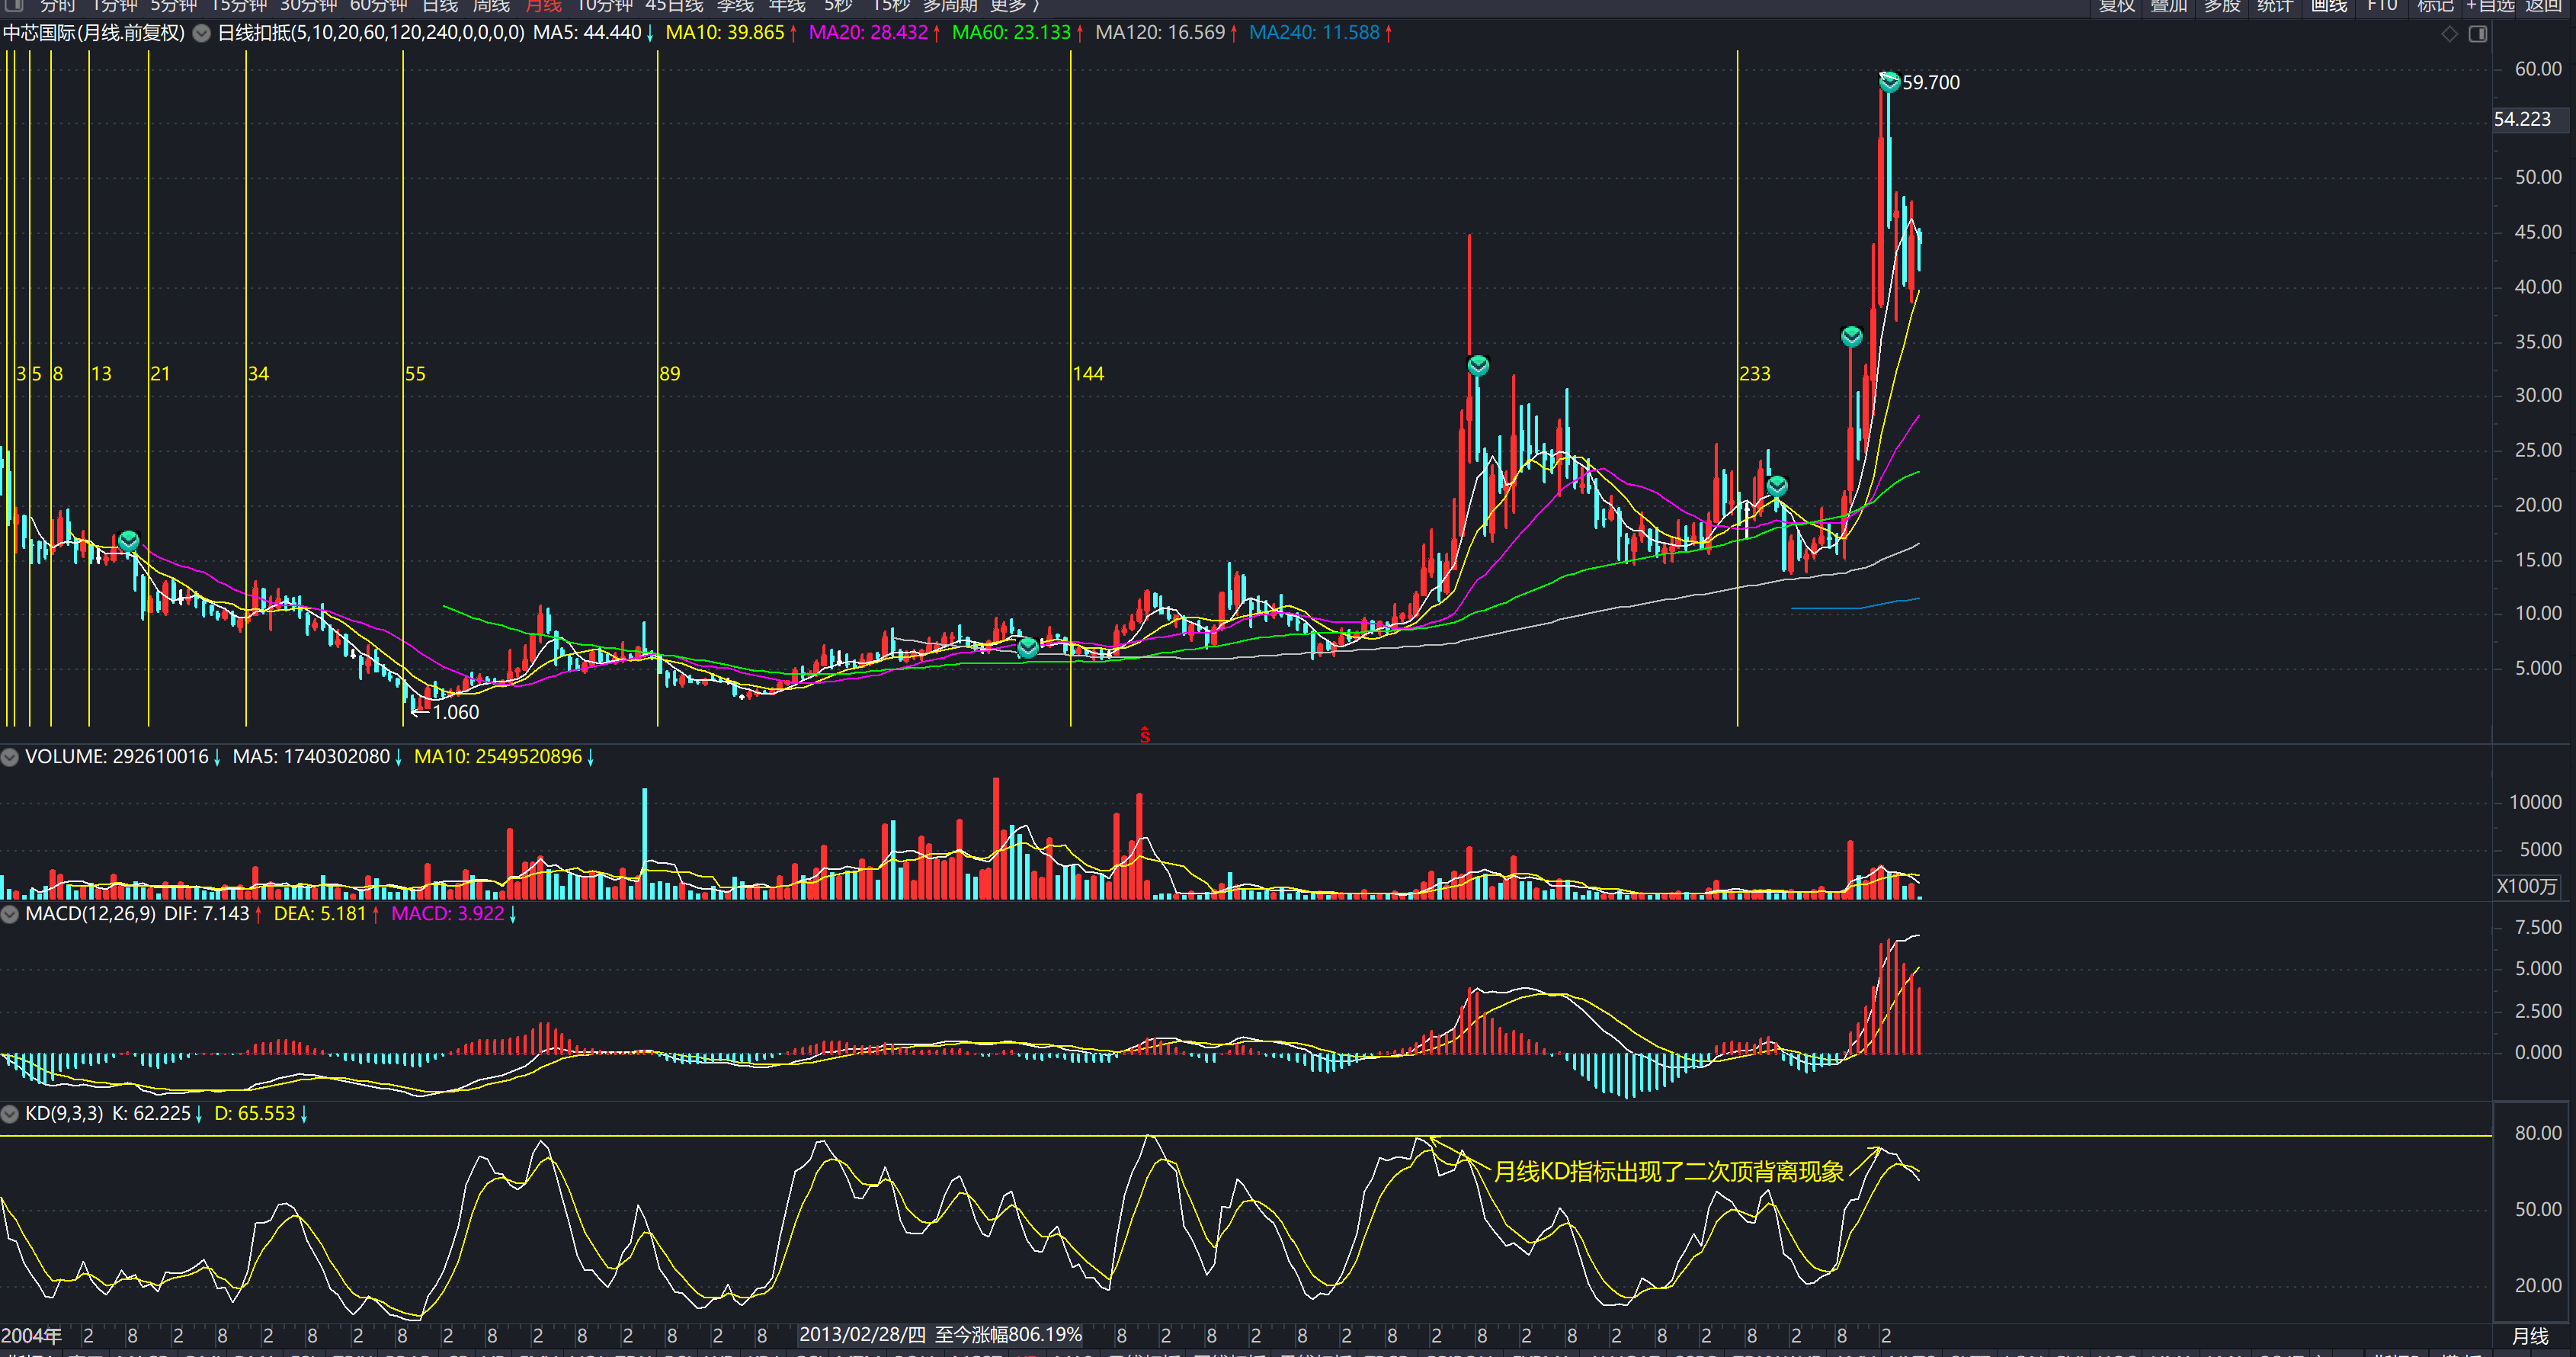
Task: Switch to 季线 quarterly chart
Action: coord(735,6)
